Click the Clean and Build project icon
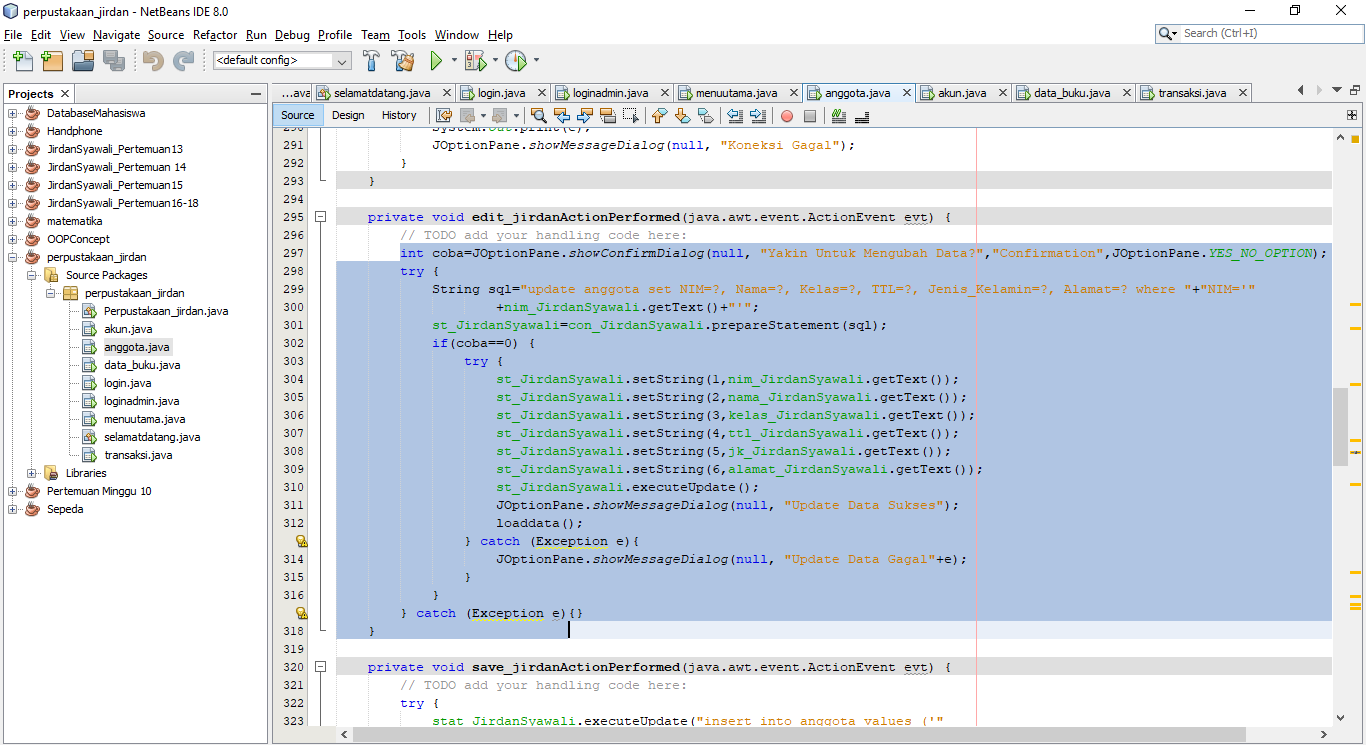Viewport: 1366px width, 745px height. coord(402,62)
